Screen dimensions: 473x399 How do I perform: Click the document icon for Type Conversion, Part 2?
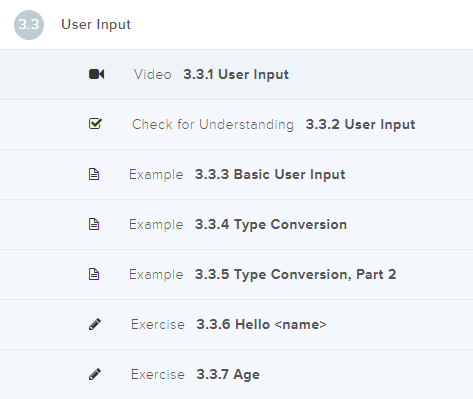point(94,274)
